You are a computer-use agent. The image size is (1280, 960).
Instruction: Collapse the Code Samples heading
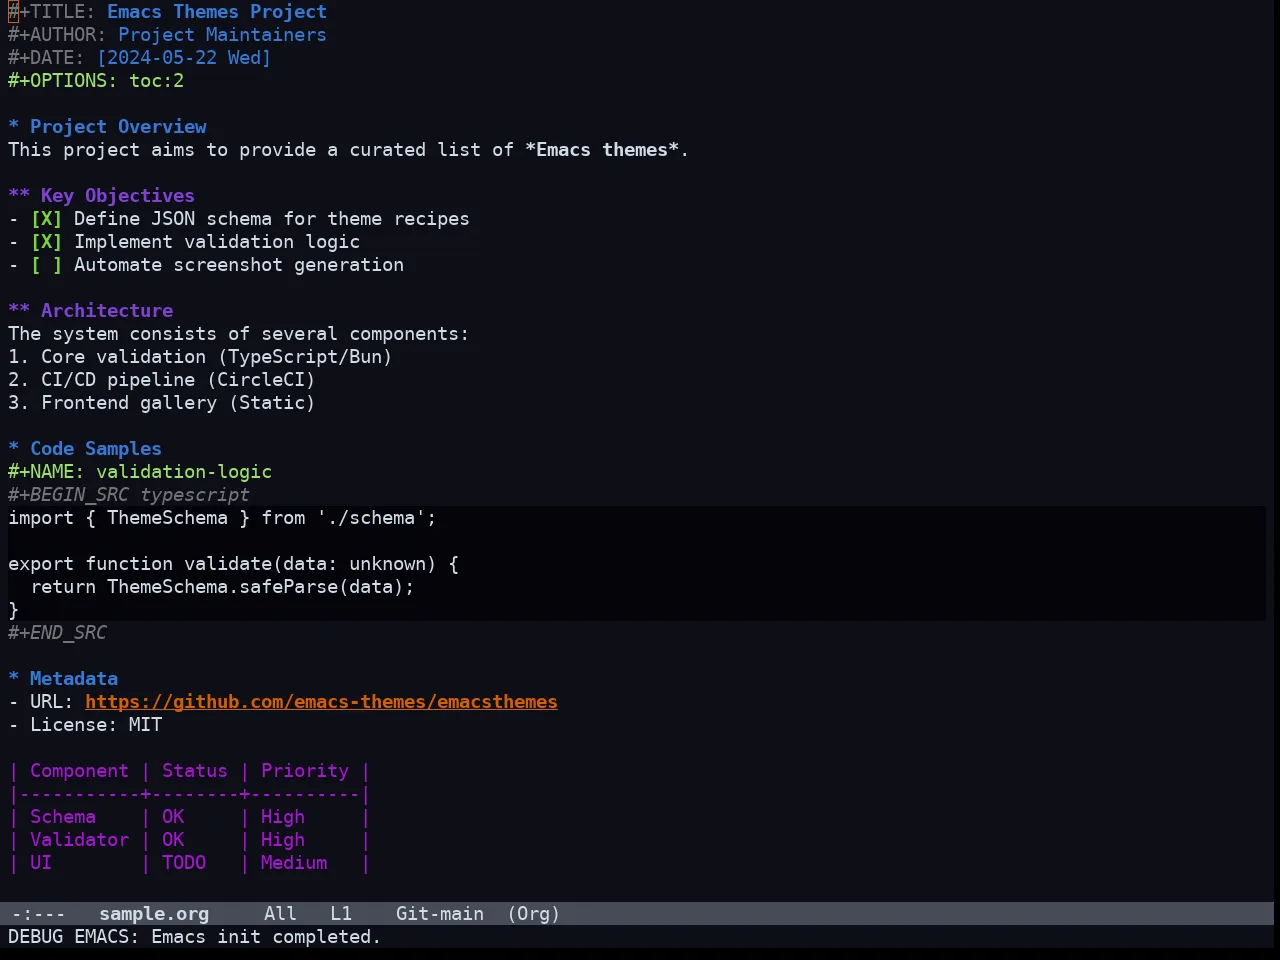click(x=85, y=449)
